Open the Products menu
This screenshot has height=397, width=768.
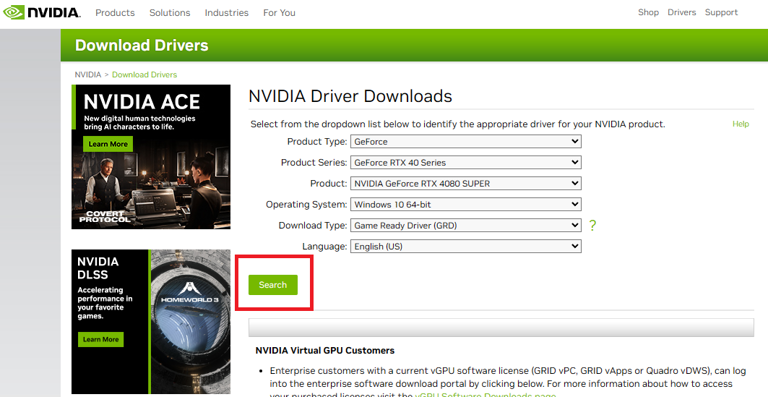(x=115, y=13)
